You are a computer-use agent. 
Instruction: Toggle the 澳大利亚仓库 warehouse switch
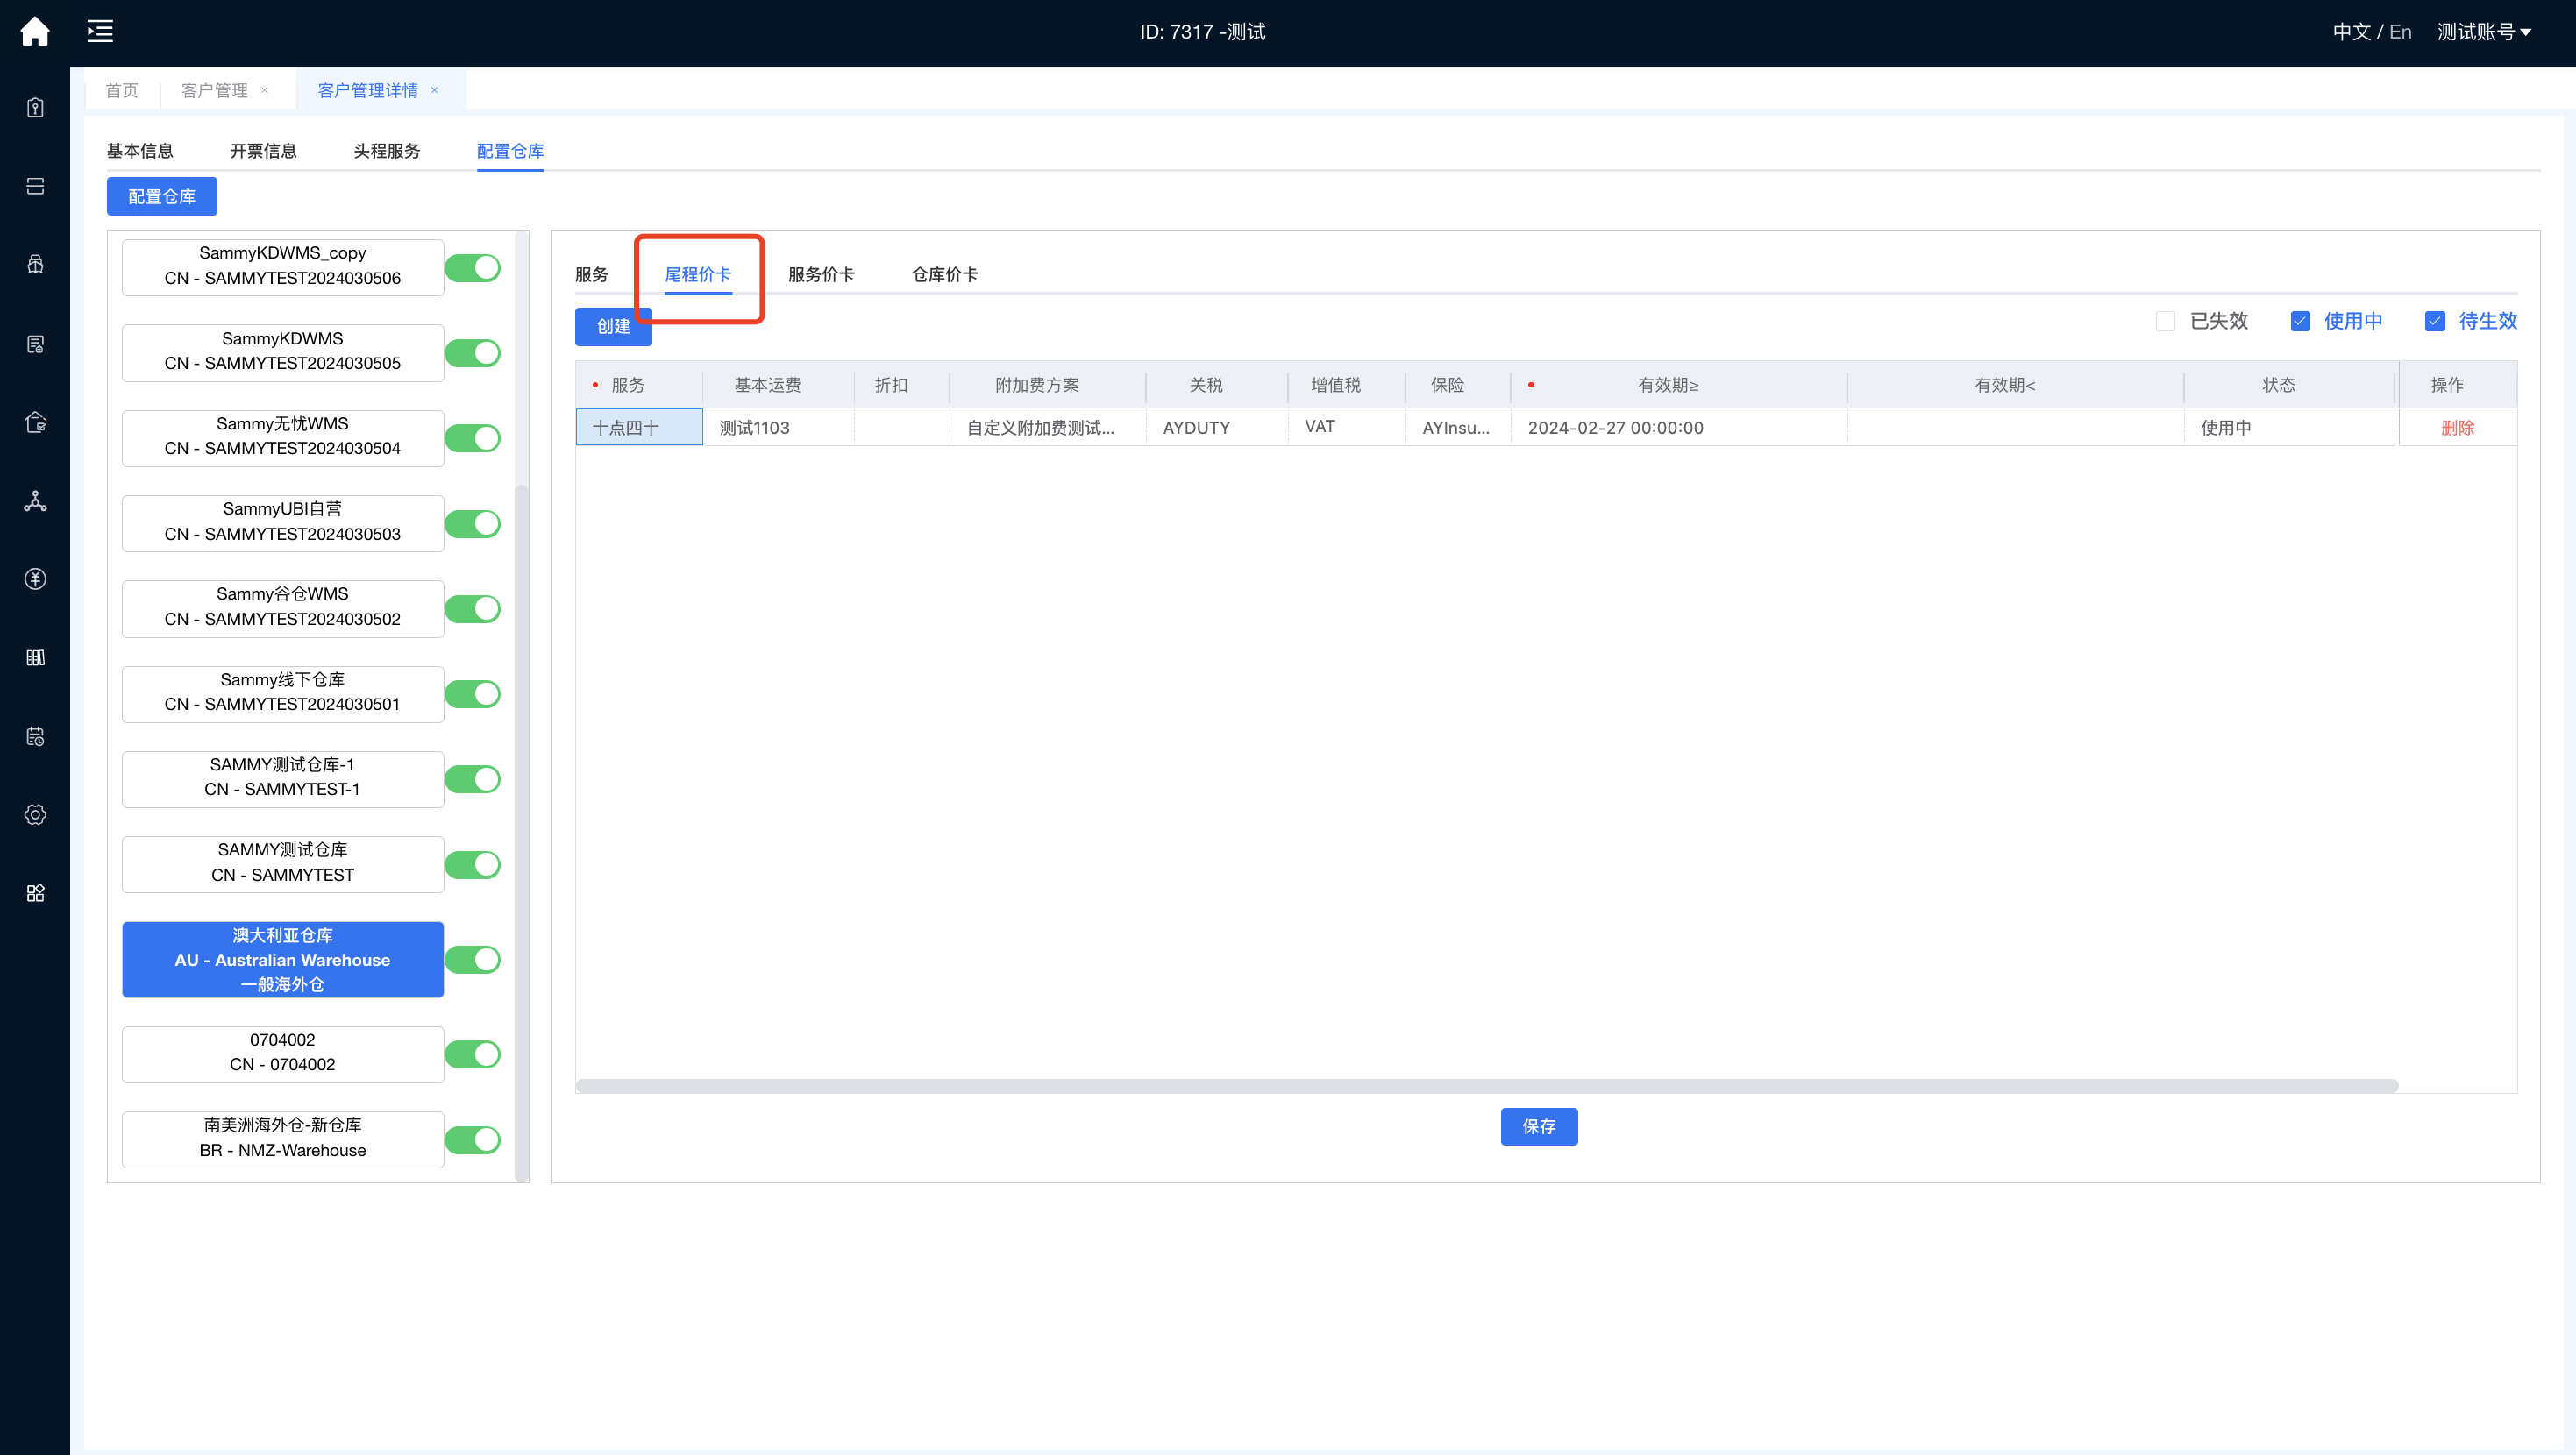472,960
